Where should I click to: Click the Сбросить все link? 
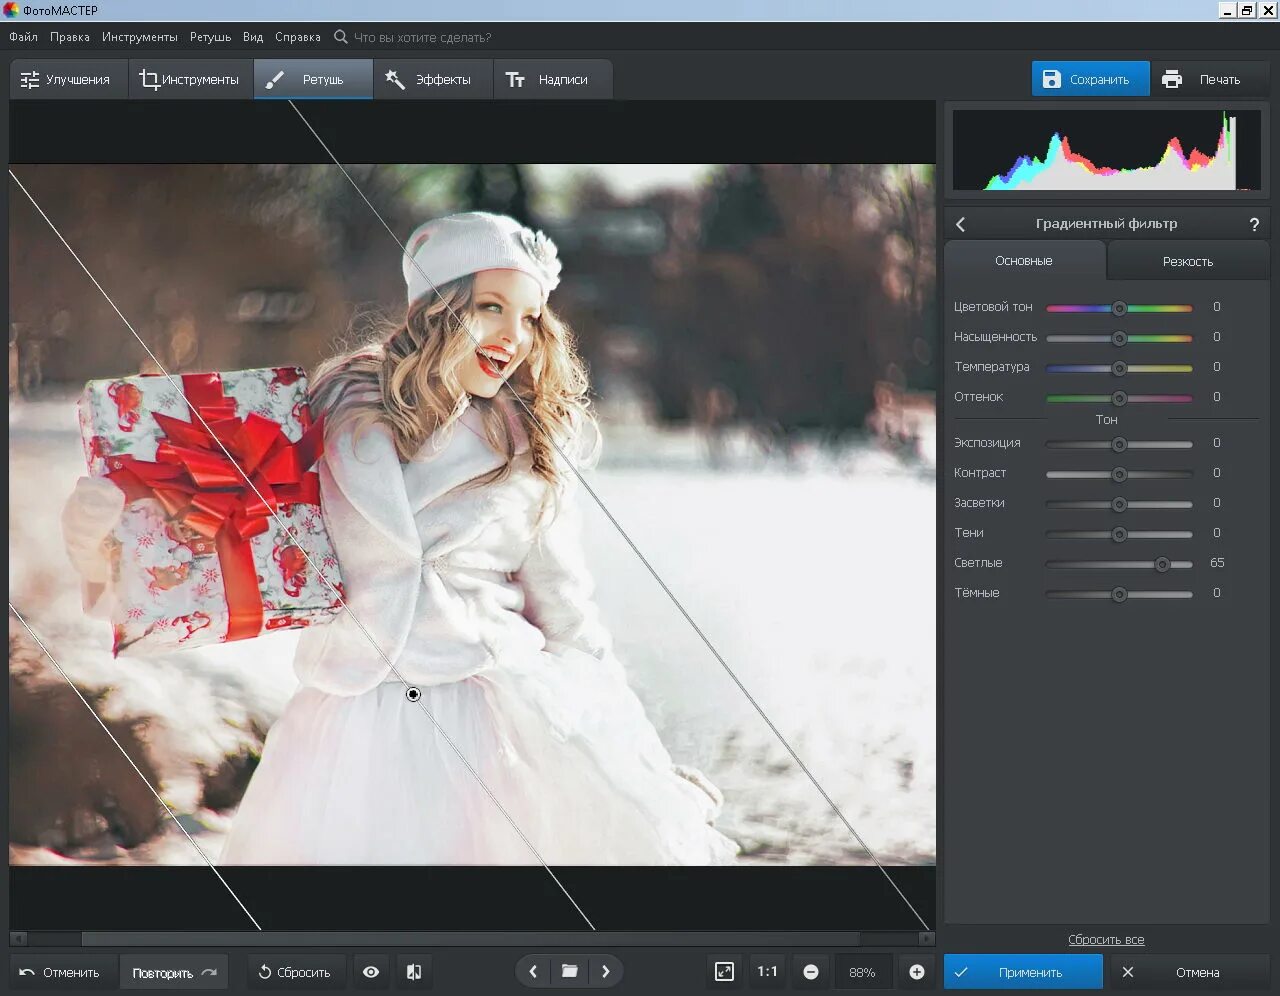click(1106, 940)
